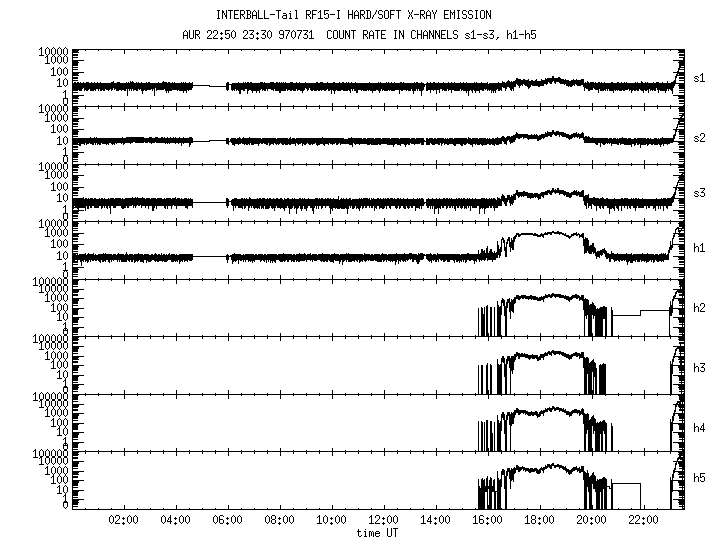Select the 20:00 time axis tick label
Image resolution: width=720 pixels, height=550 pixels.
591,521
